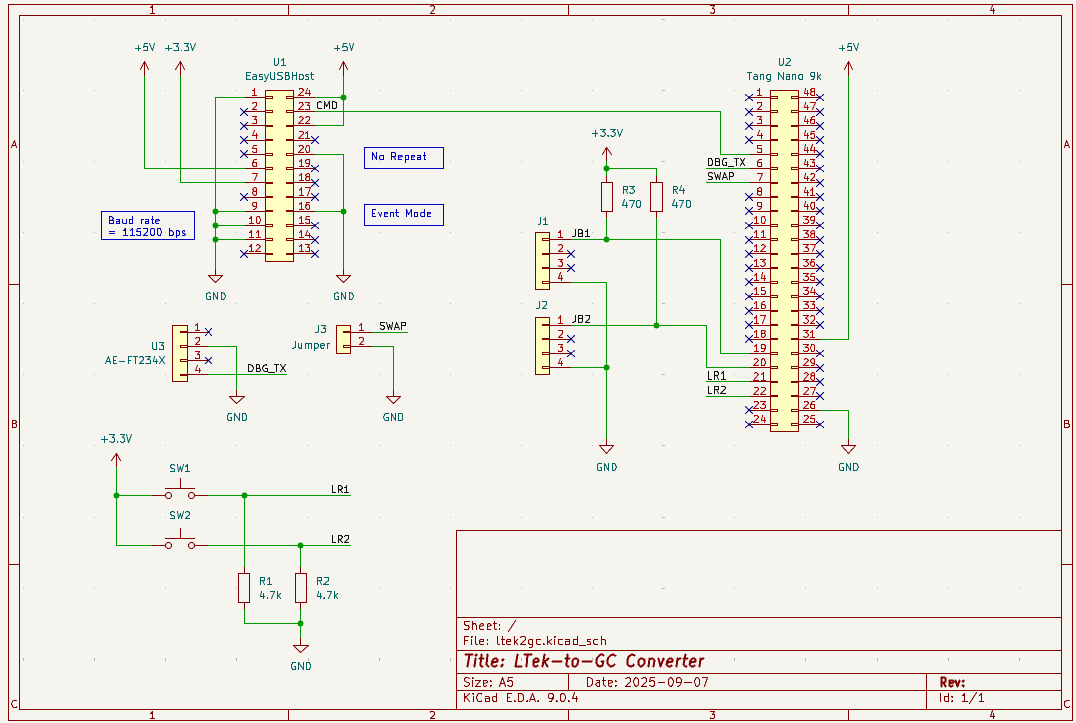
Task: Select the U1 EasyUSBHost component body
Action: (279, 176)
